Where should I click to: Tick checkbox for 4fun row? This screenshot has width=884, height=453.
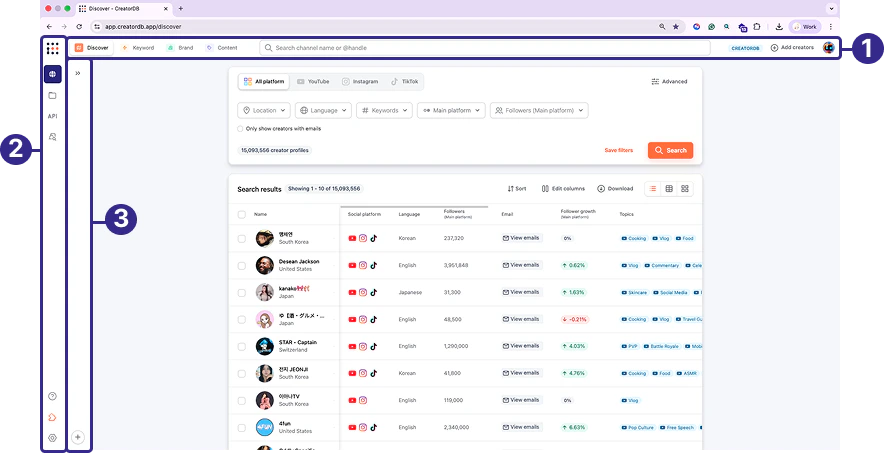[x=242, y=428]
